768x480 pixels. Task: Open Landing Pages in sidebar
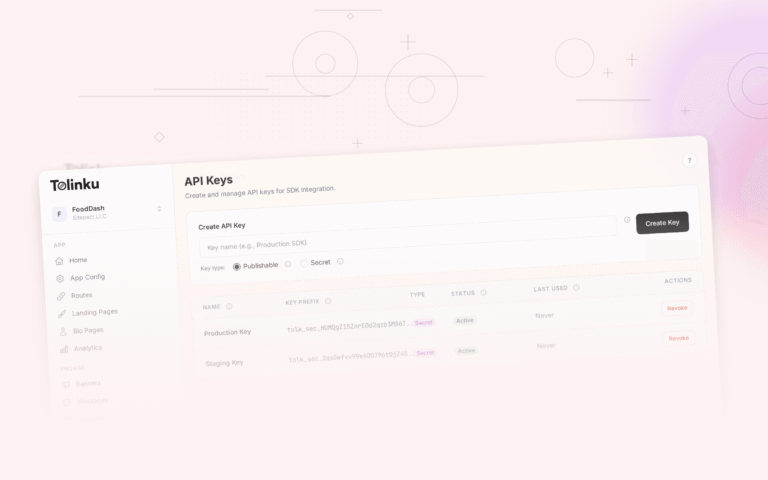[95, 312]
